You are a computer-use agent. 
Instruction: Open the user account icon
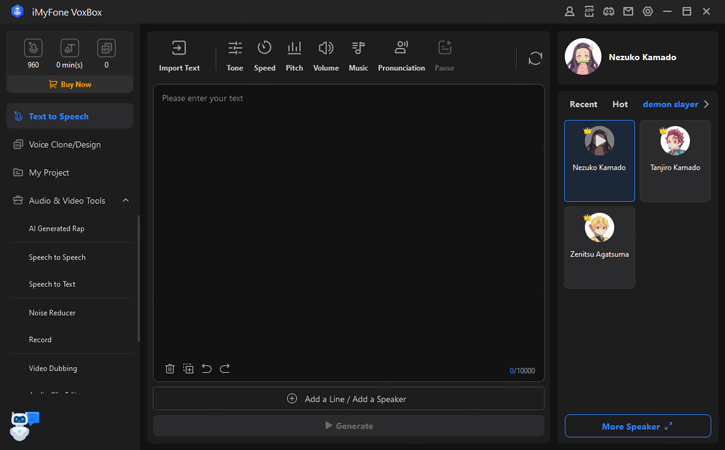pyautogui.click(x=570, y=12)
